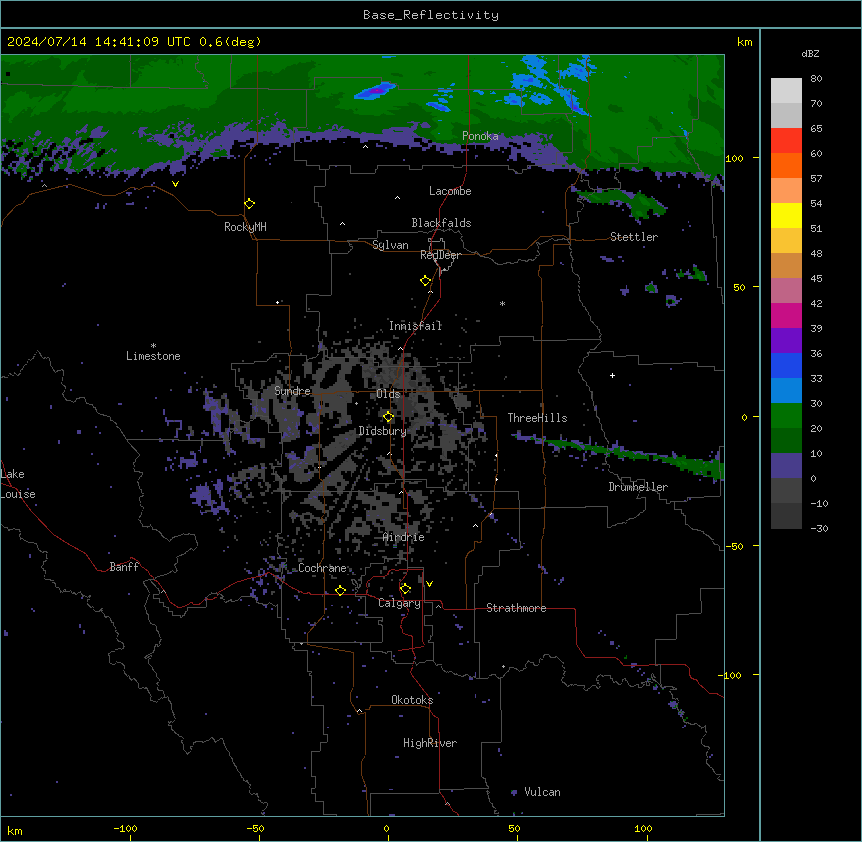Click the white asterisk east of Innisfail
862x842 pixels.
[x=502, y=303]
